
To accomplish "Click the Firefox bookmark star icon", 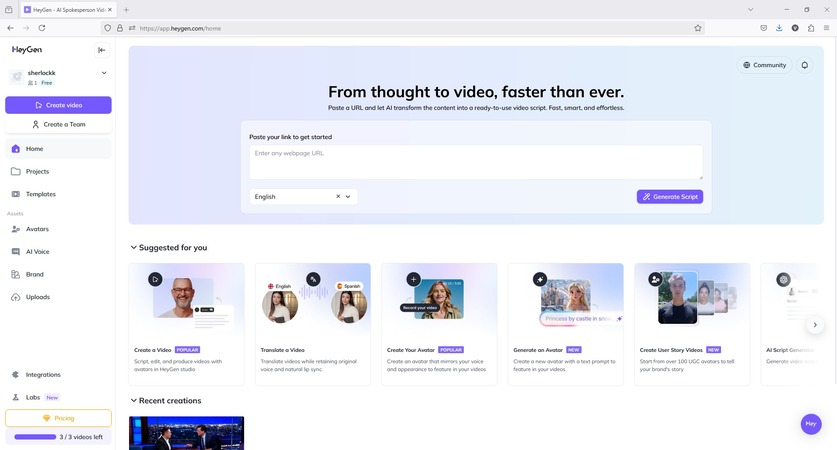I will point(698,28).
